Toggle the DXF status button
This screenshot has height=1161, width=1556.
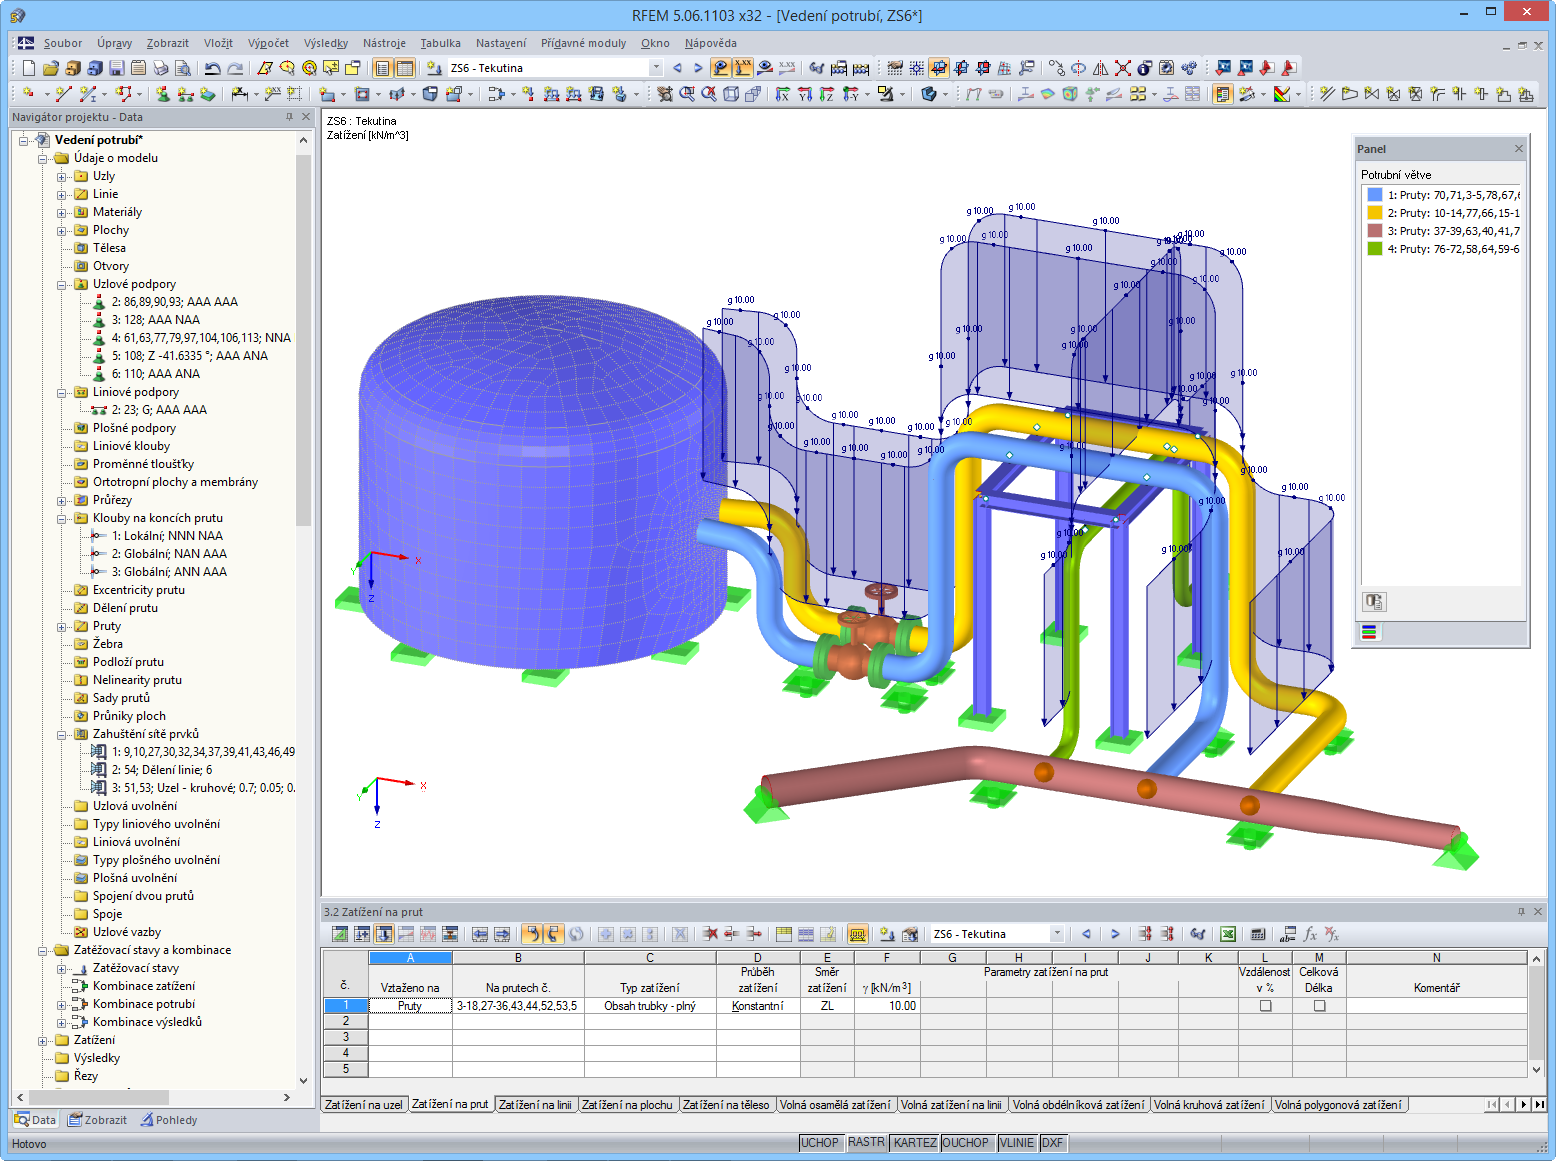point(1053,1143)
